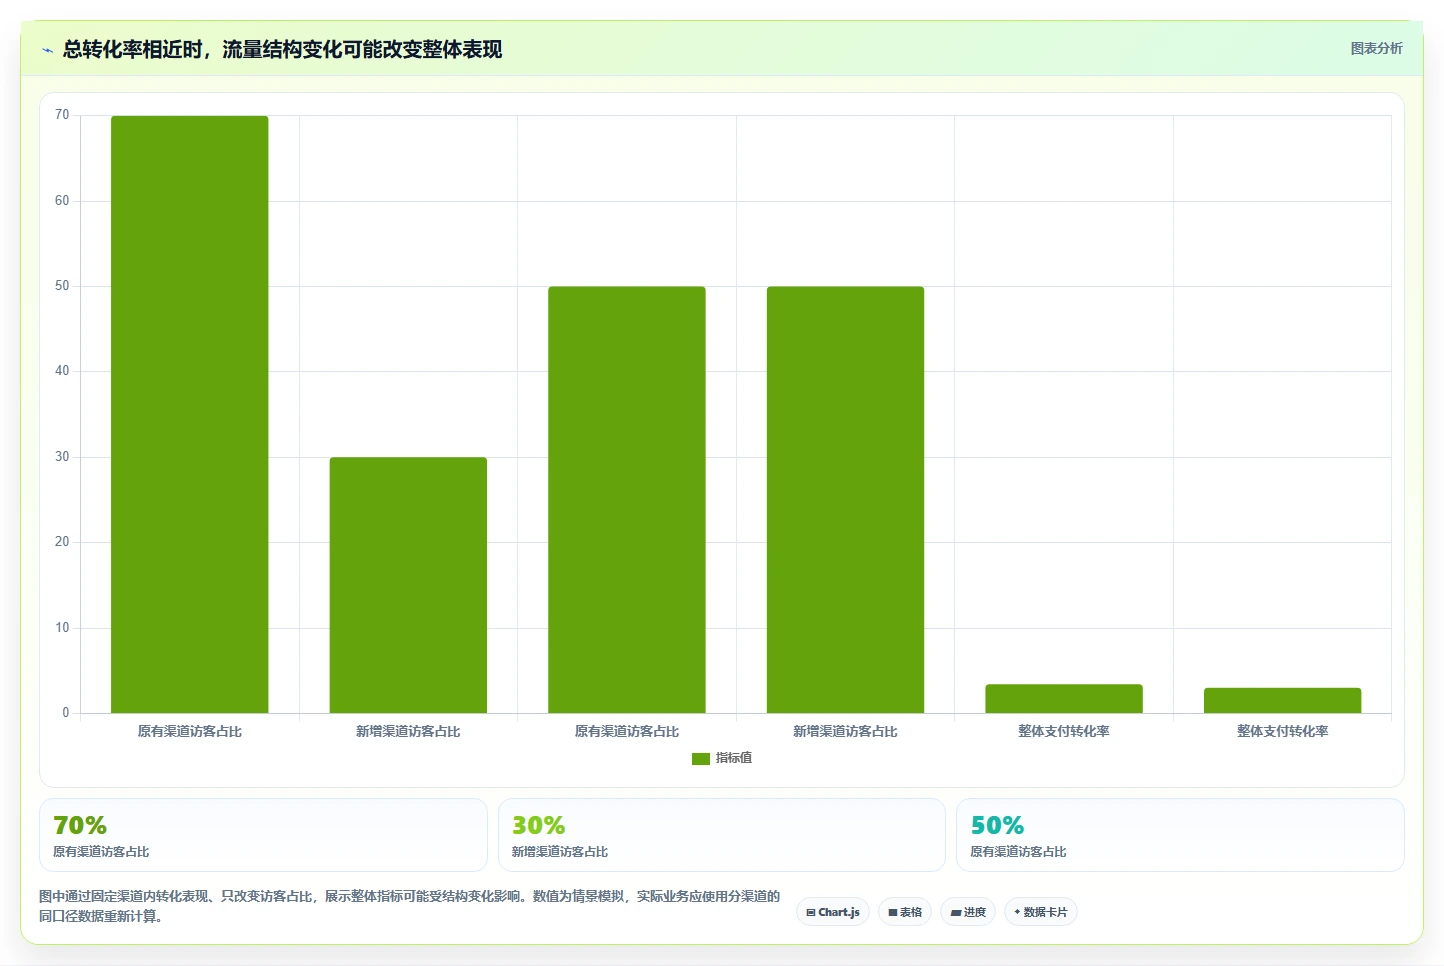Viewport: 1444px width, 966px height.
Task: Click the 图表分析 tag in header
Action: pyautogui.click(x=1376, y=48)
